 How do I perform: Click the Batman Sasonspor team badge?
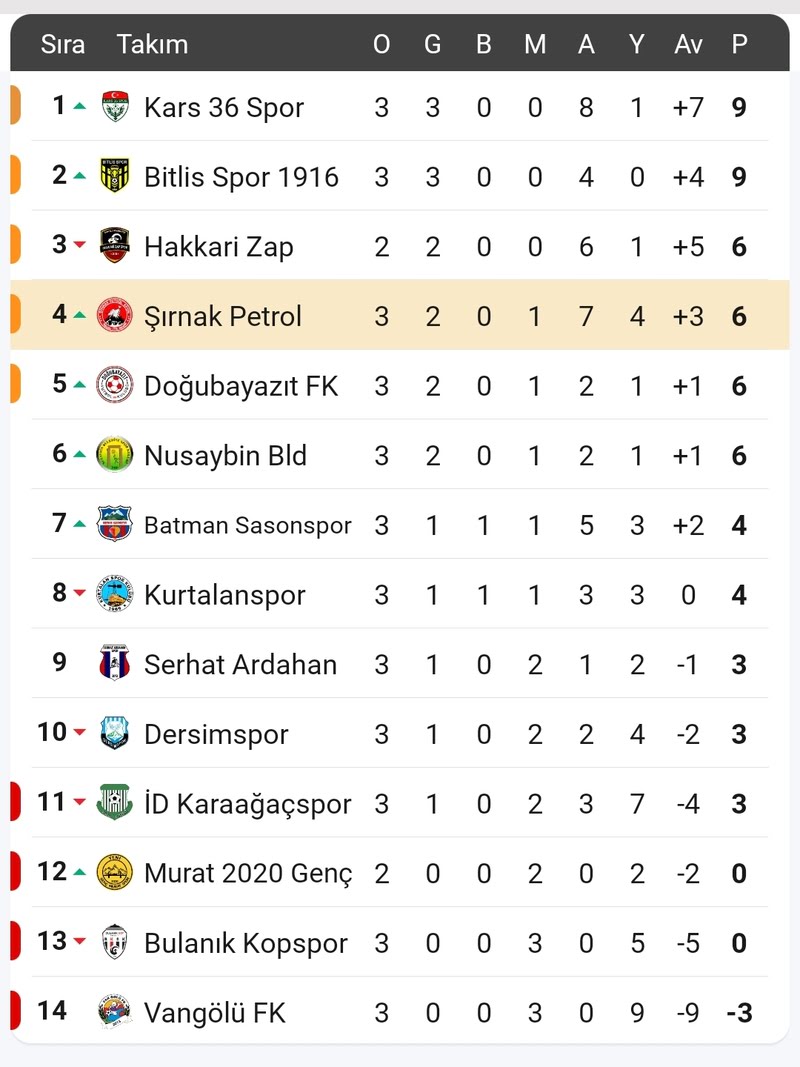click(x=115, y=525)
